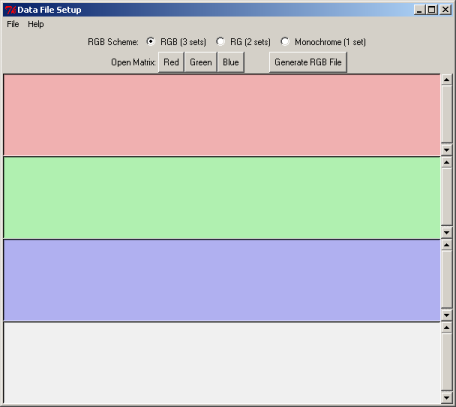The image size is (456, 407).
Task: Open the Blue matrix file
Action: (x=231, y=62)
